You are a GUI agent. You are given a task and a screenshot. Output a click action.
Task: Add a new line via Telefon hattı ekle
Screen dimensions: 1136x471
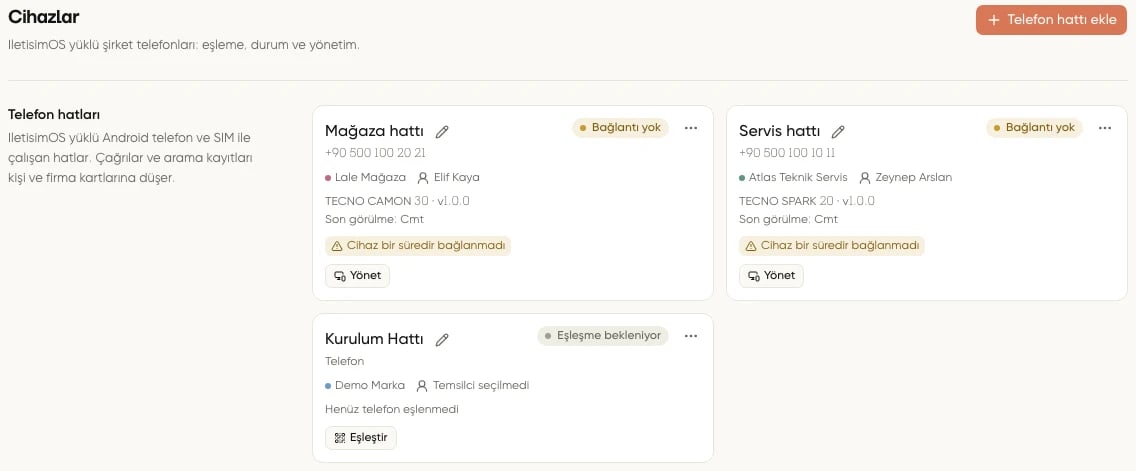(1051, 20)
